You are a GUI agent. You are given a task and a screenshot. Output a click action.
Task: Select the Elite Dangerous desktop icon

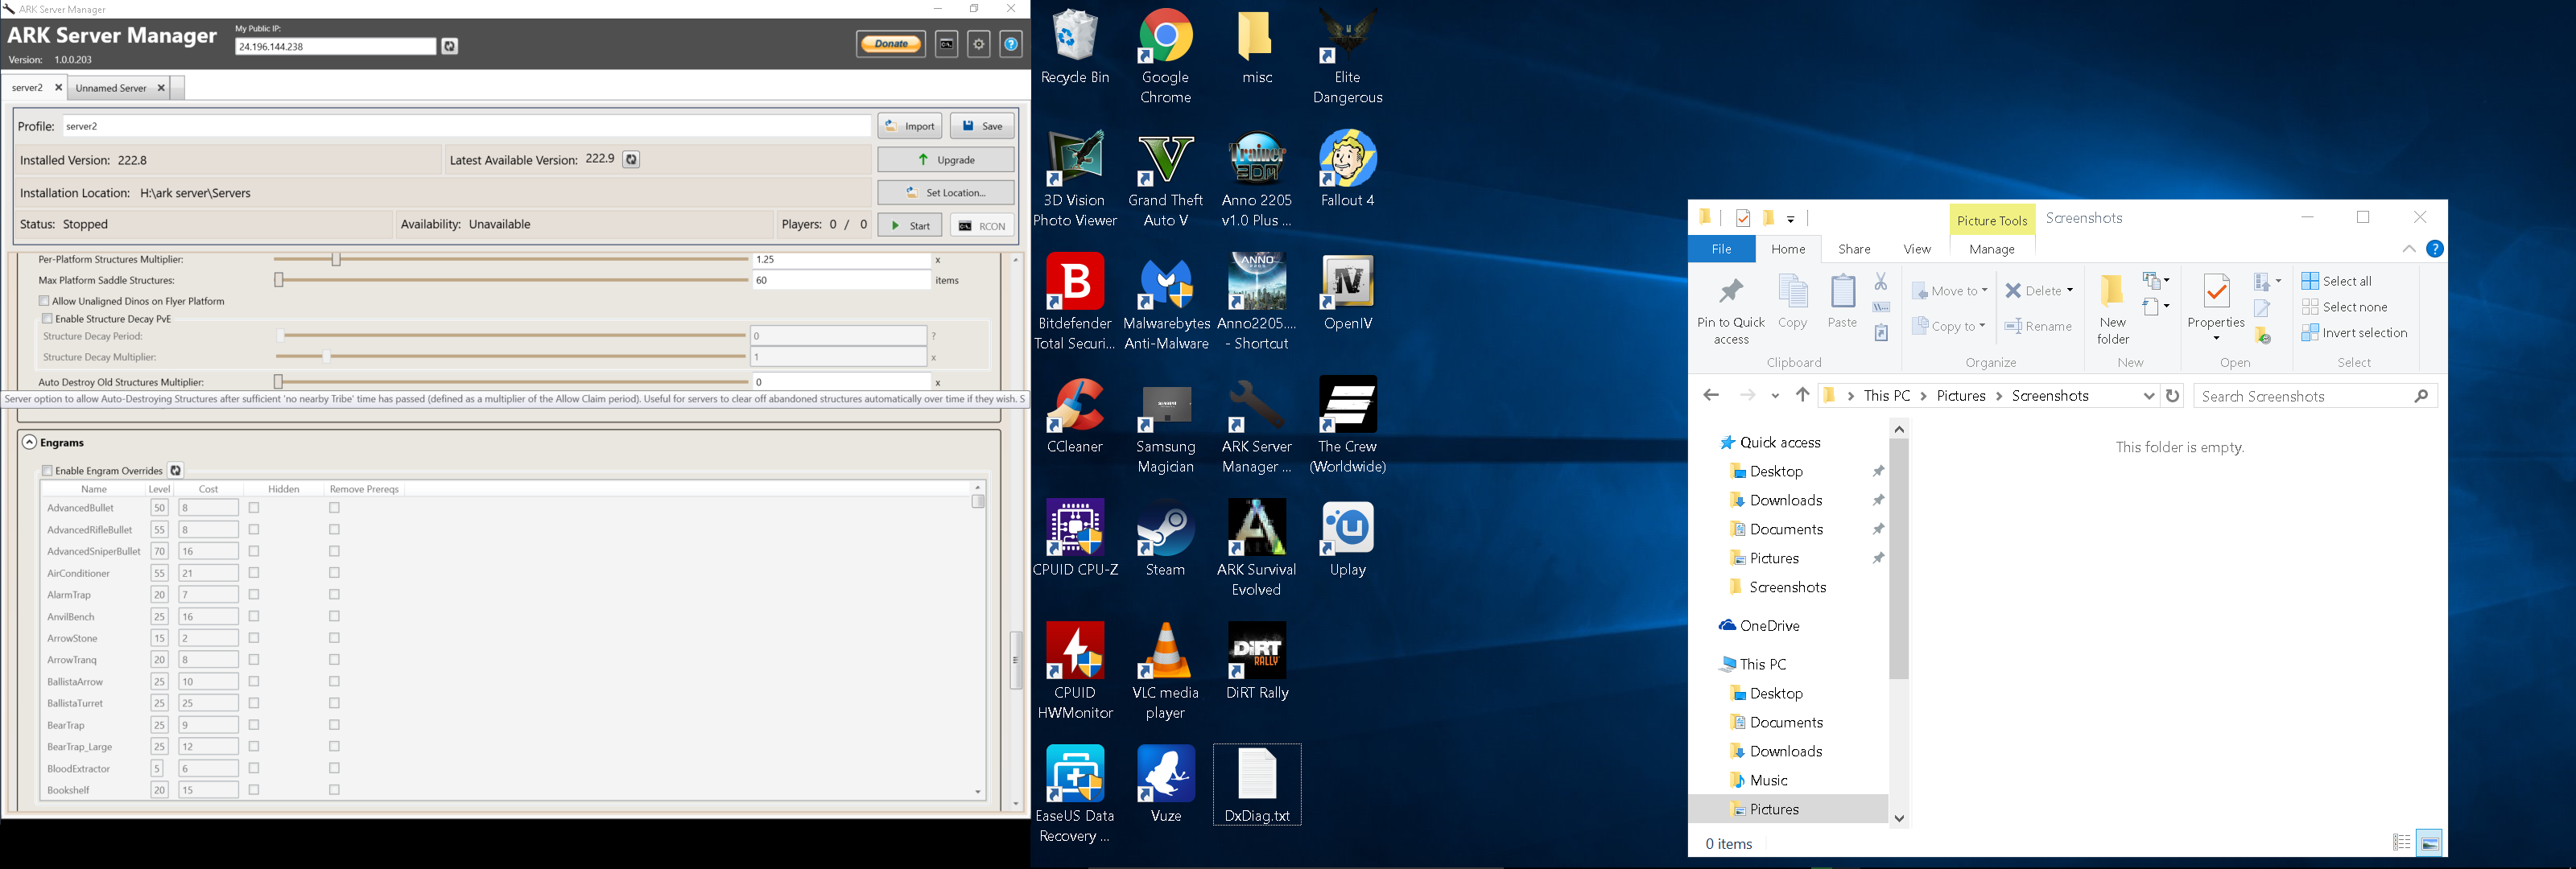click(1347, 56)
